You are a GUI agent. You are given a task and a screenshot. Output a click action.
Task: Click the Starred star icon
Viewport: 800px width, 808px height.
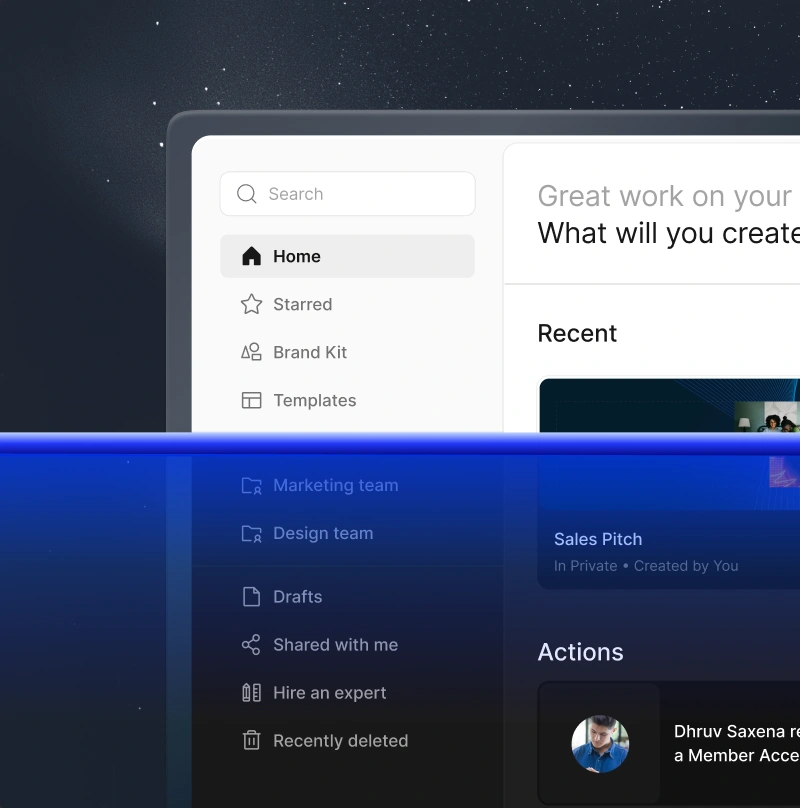(252, 304)
